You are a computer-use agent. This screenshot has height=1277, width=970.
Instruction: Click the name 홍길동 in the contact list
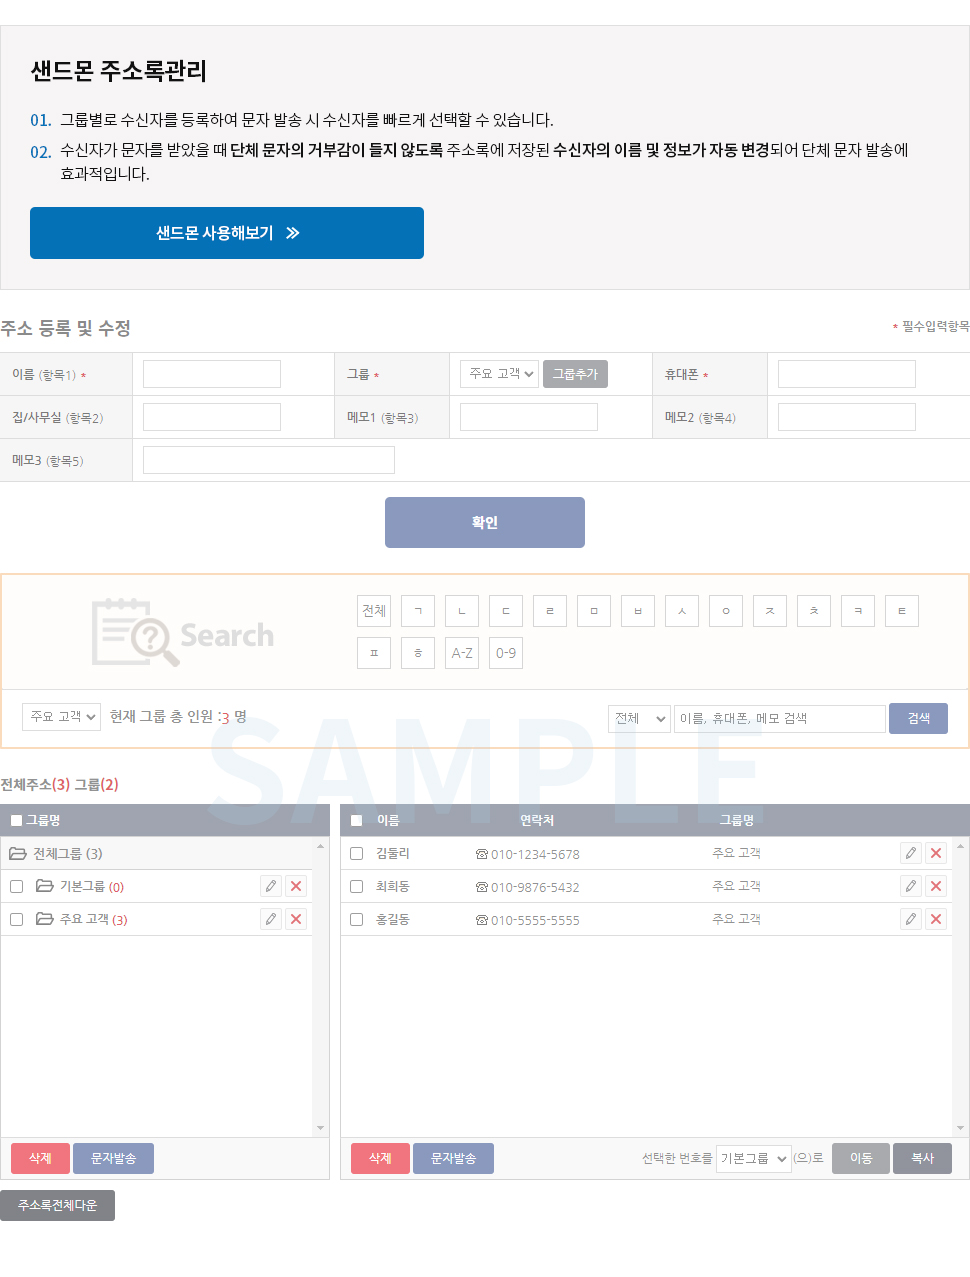pos(393,919)
